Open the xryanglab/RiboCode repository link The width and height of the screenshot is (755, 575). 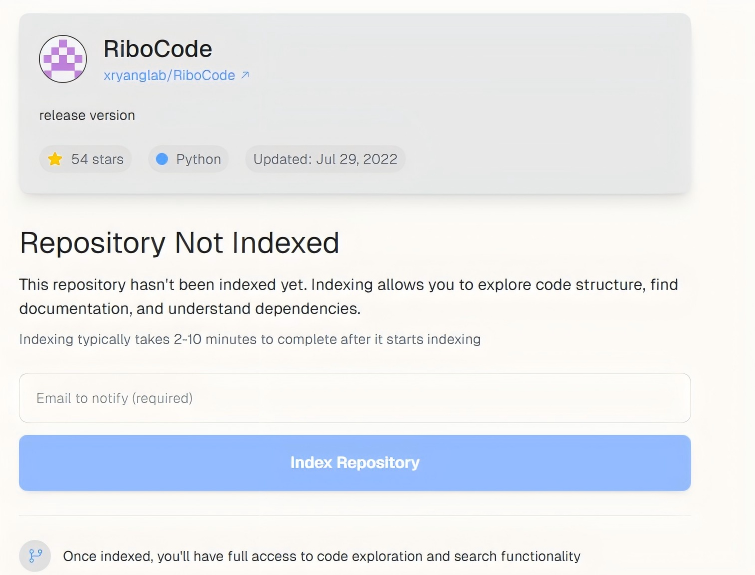click(x=169, y=75)
